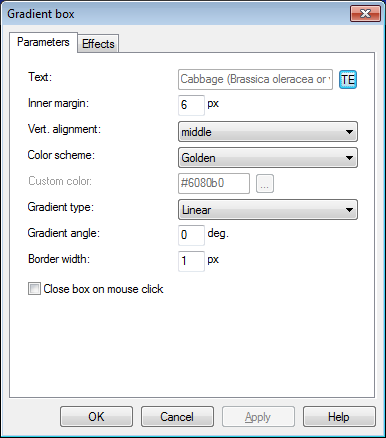Focus the Text input field
The width and height of the screenshot is (386, 438).
(x=255, y=80)
